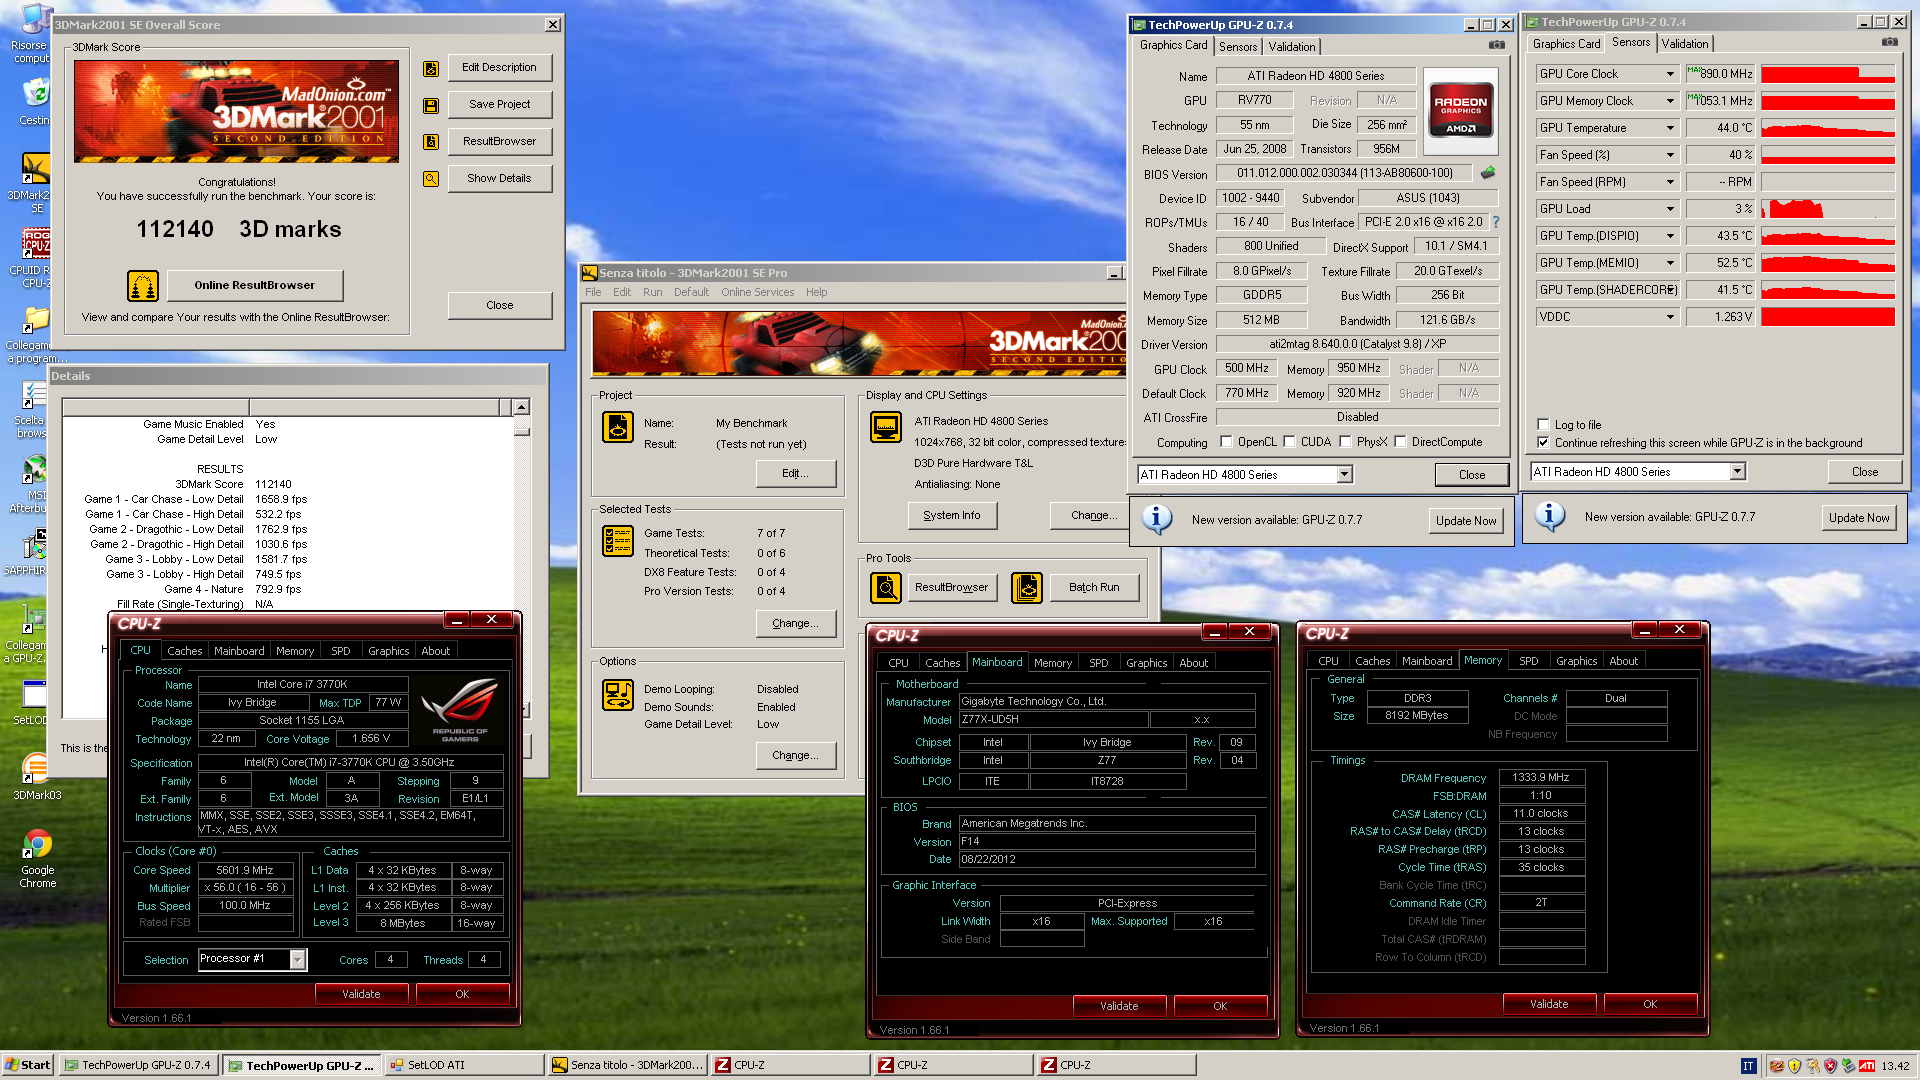
Task: Enable the PhysX checkbox in GPU-Z
Action: [1345, 442]
